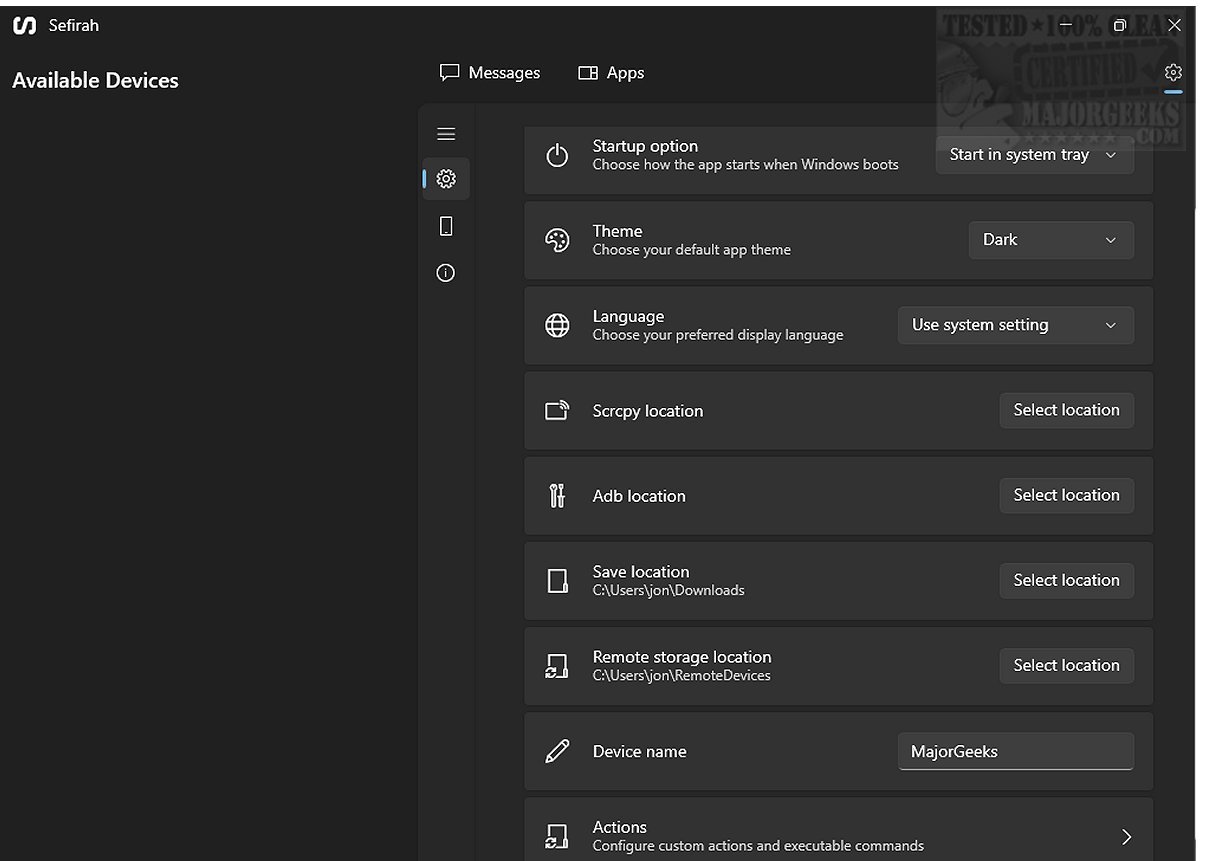Screen dimensions: 1205x861
Task: Click 'Choose your preferred display language' text
Action: pos(718,335)
